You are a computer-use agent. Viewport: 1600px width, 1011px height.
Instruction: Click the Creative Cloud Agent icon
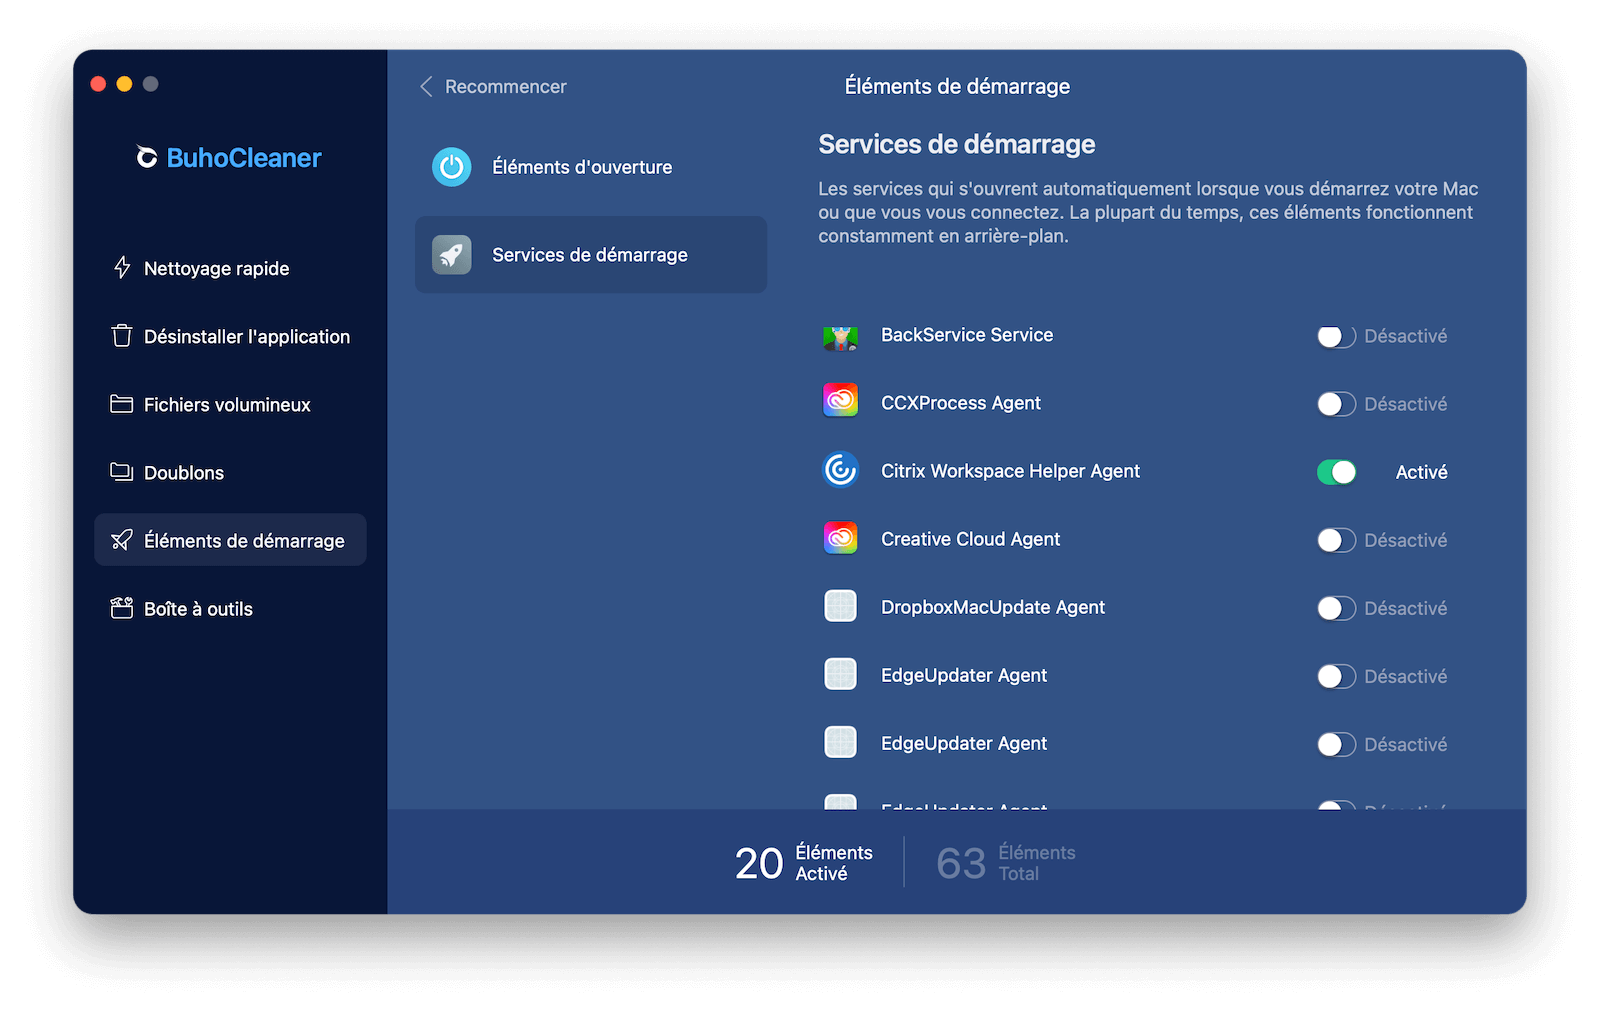[841, 538]
